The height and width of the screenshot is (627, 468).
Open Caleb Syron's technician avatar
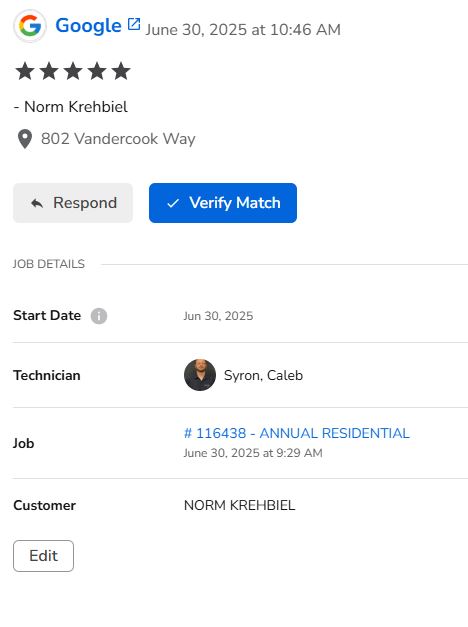point(200,375)
